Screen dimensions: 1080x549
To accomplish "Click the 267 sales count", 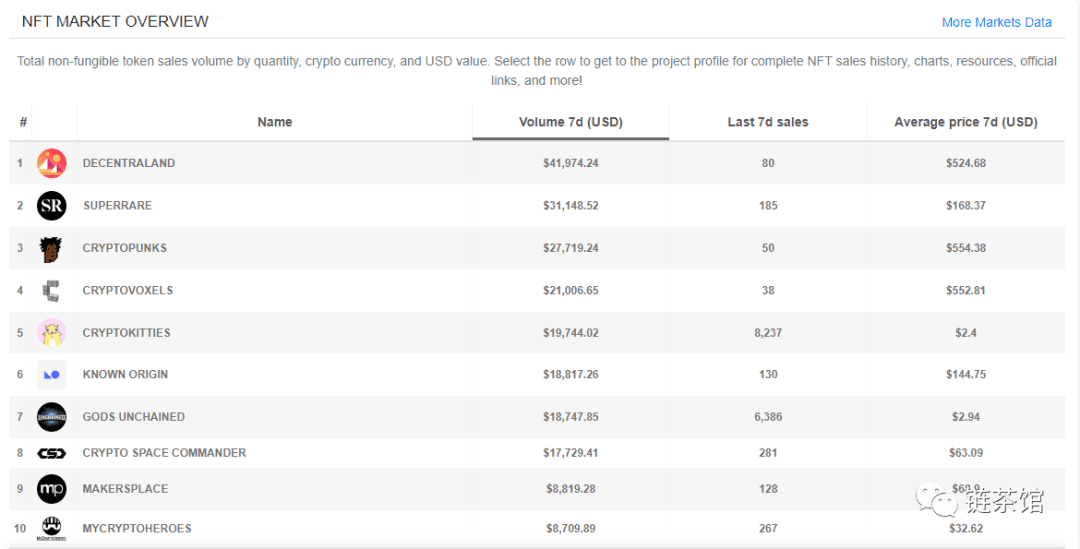I will point(768,528).
